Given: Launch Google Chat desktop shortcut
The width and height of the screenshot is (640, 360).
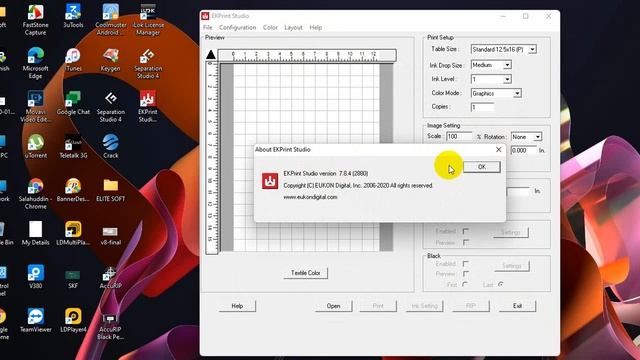Looking at the screenshot, I should [x=73, y=103].
